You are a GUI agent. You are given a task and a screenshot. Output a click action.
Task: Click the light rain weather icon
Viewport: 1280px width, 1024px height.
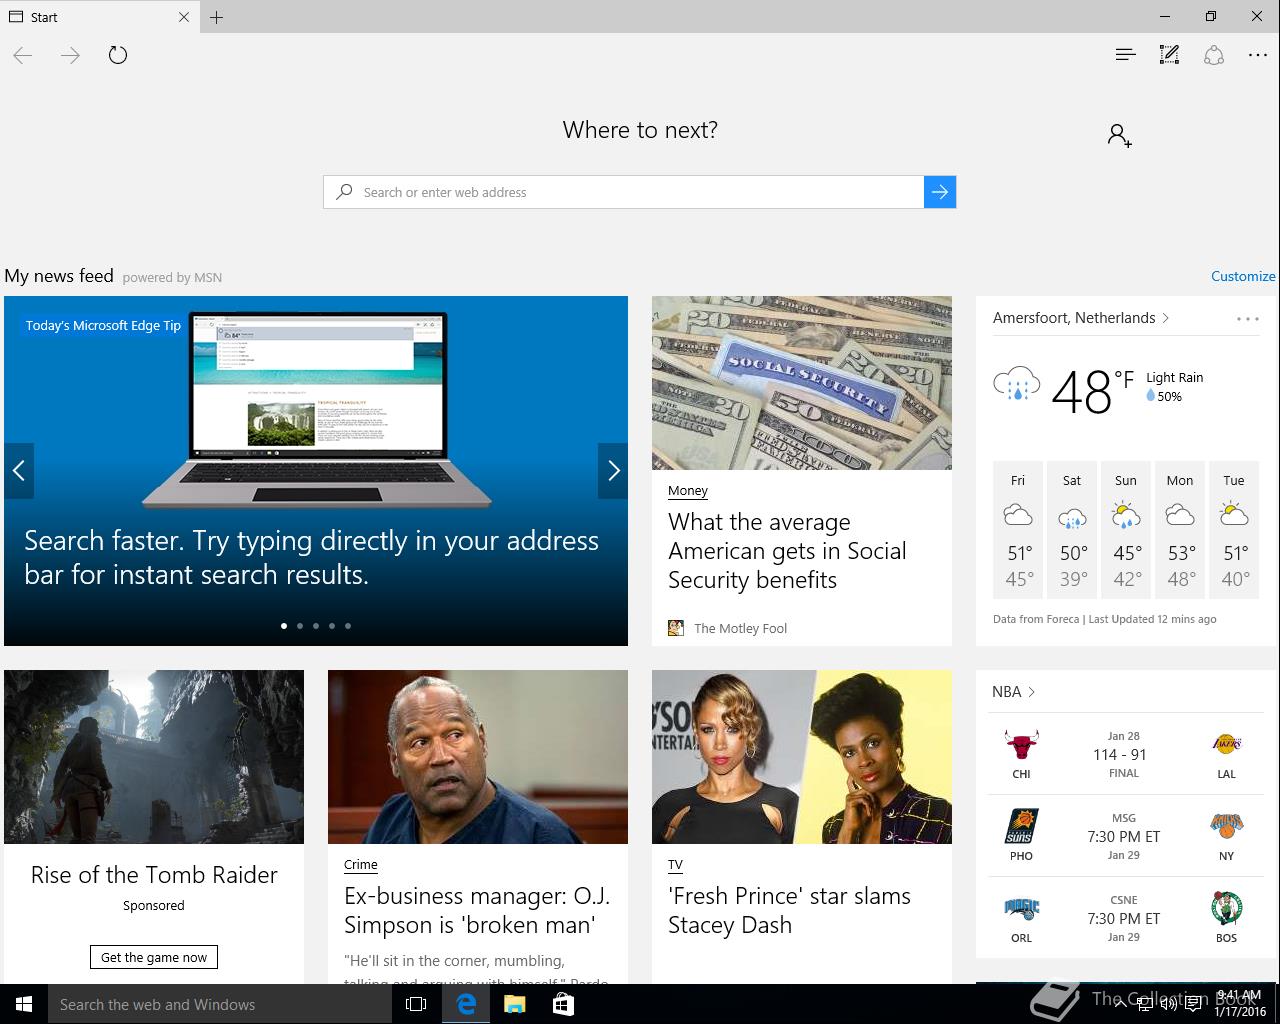click(1017, 385)
